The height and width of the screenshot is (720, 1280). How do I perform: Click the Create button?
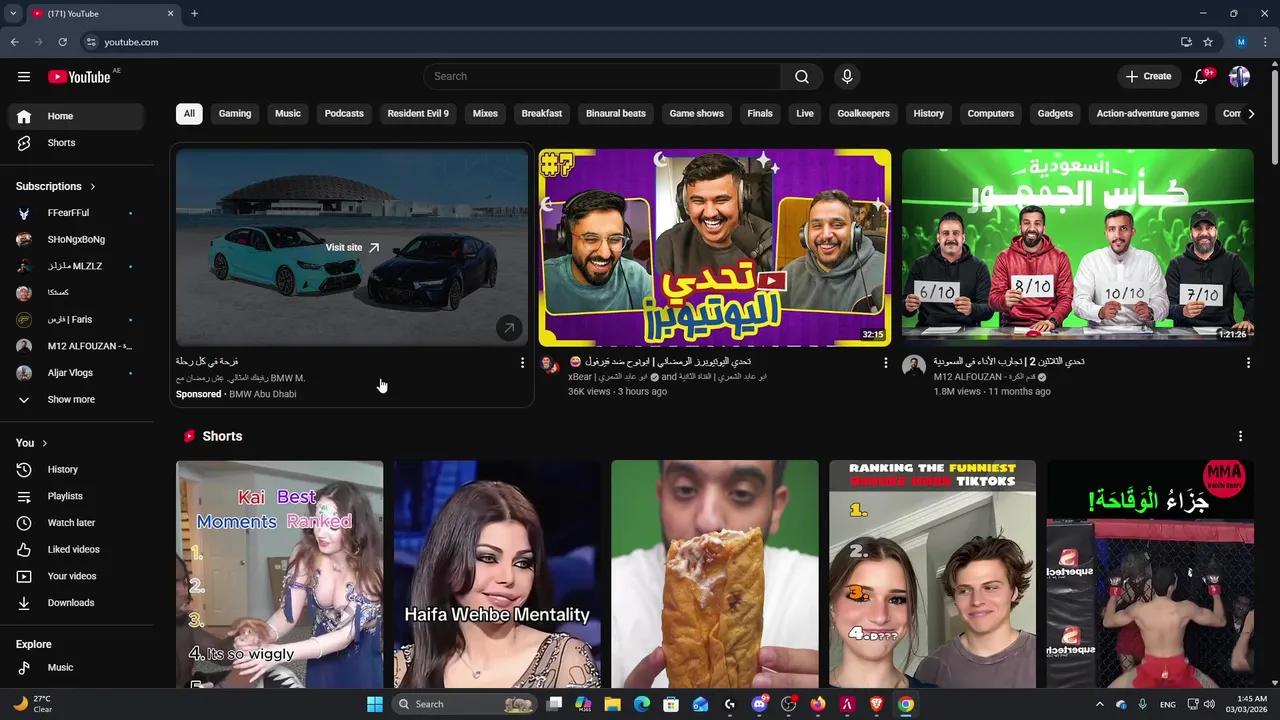point(1148,77)
